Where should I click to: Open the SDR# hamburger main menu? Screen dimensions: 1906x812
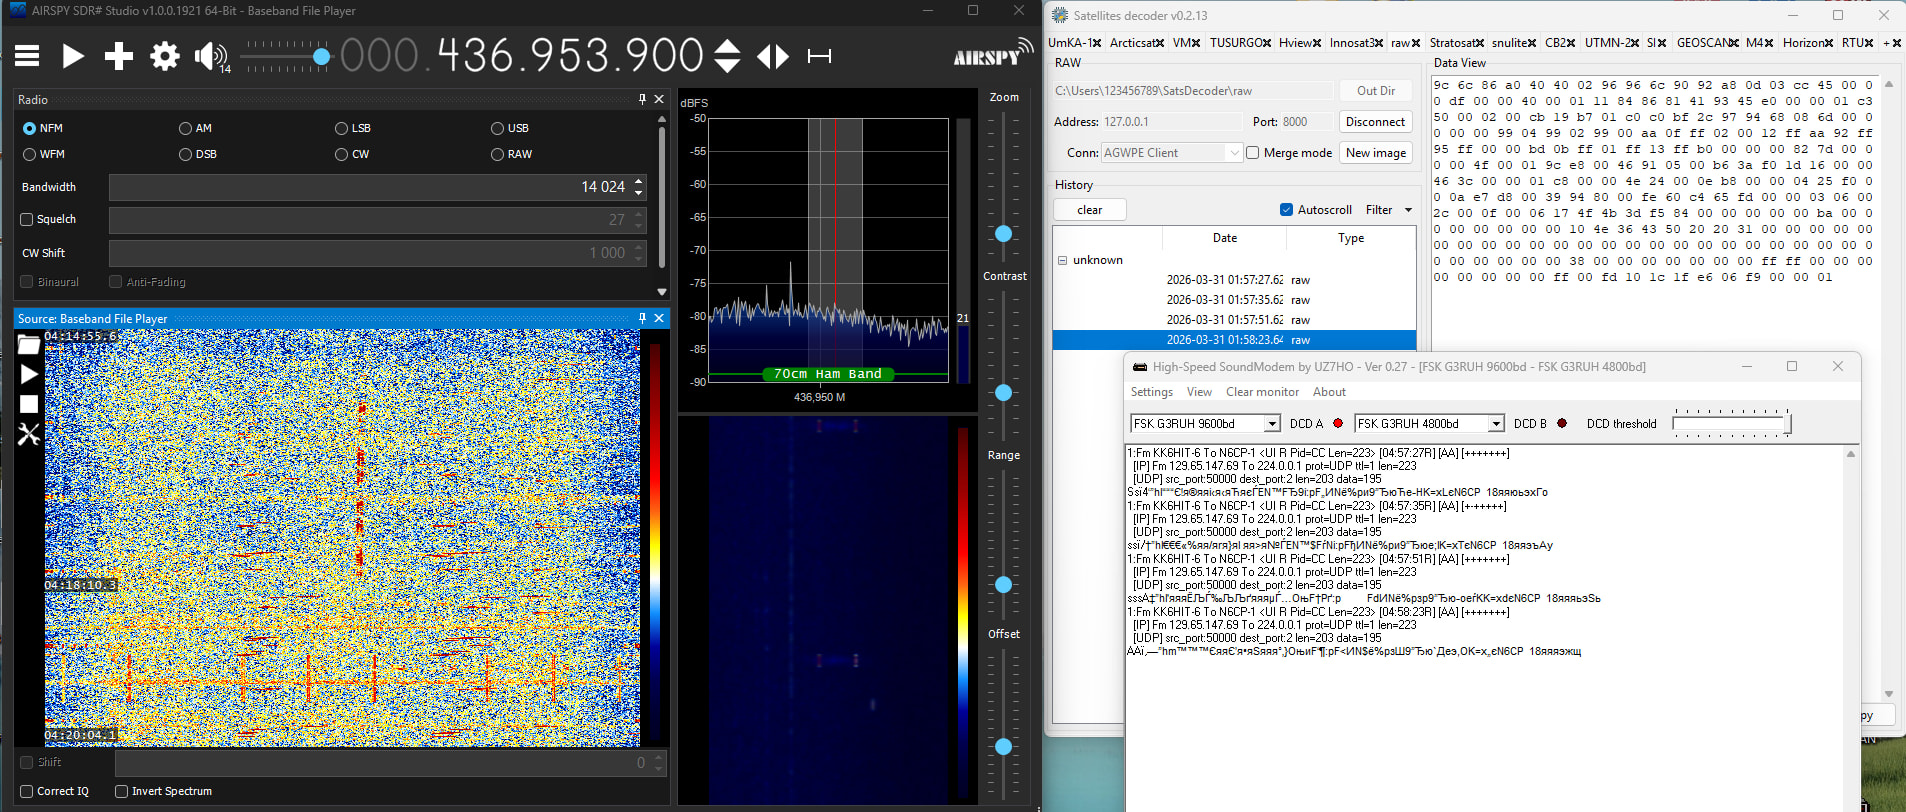point(27,56)
